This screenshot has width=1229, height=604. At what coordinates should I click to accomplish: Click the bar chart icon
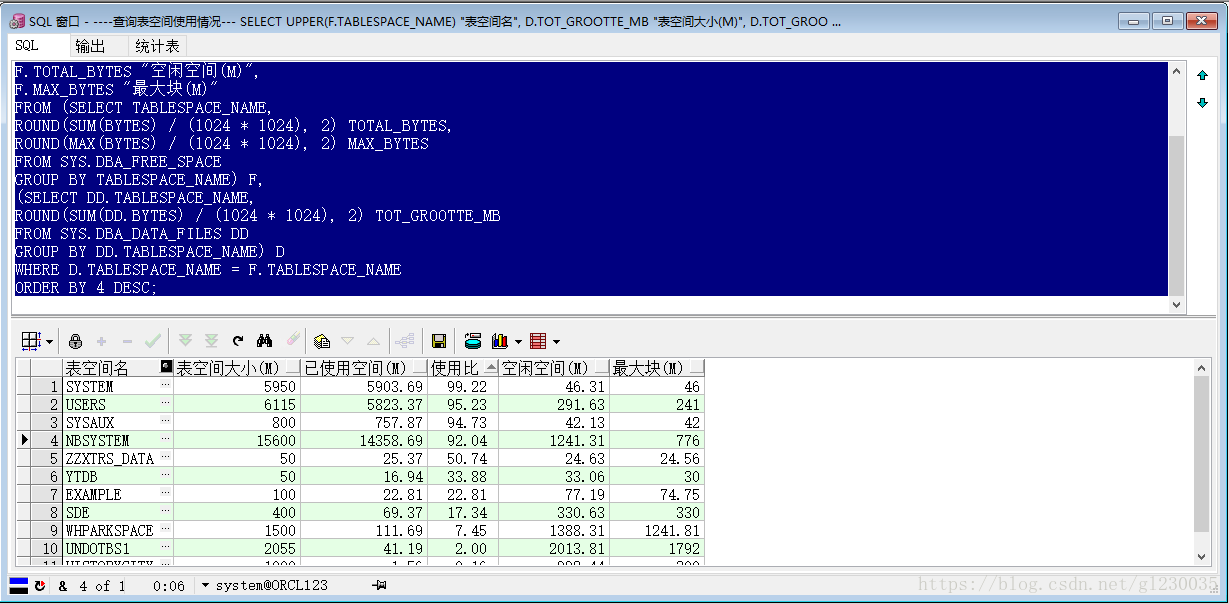pyautogui.click(x=500, y=341)
